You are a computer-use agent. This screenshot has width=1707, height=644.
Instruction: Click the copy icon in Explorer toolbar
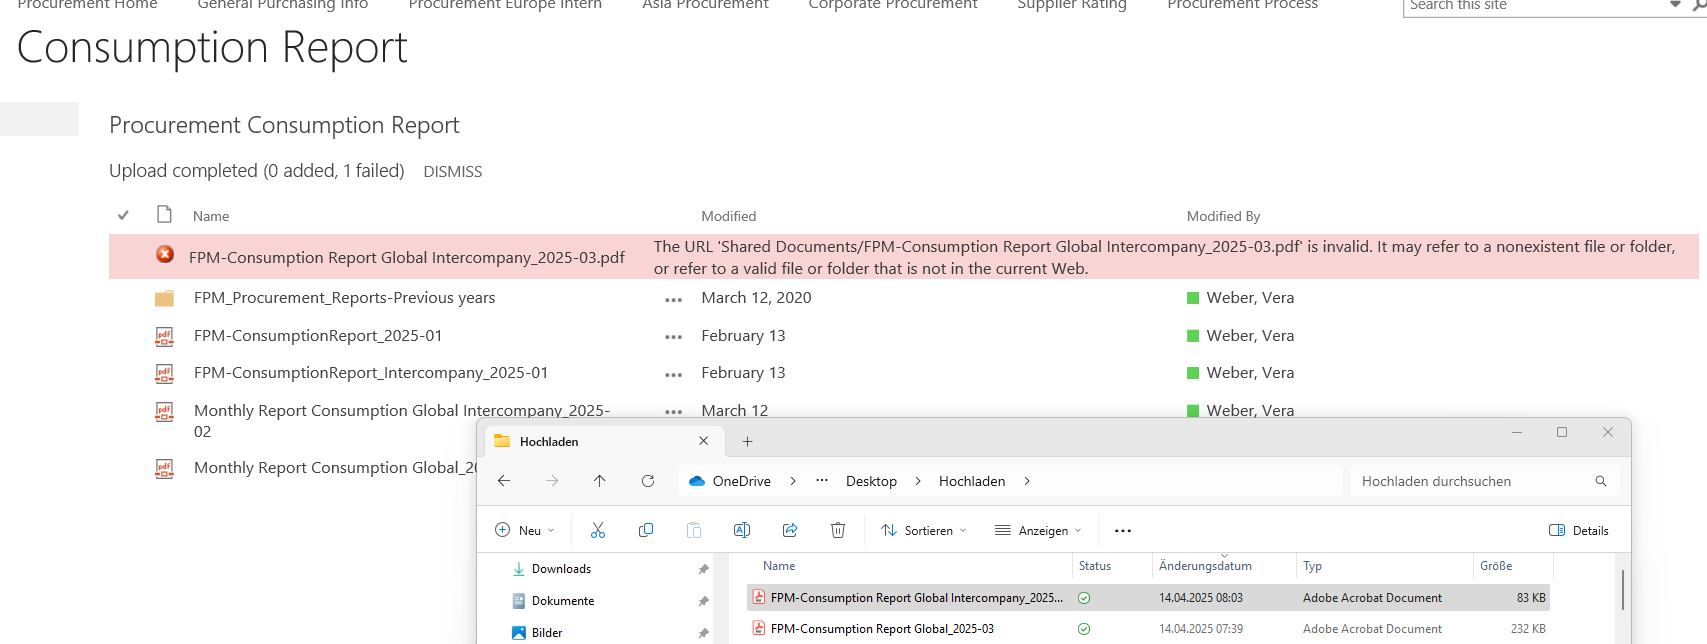point(646,530)
